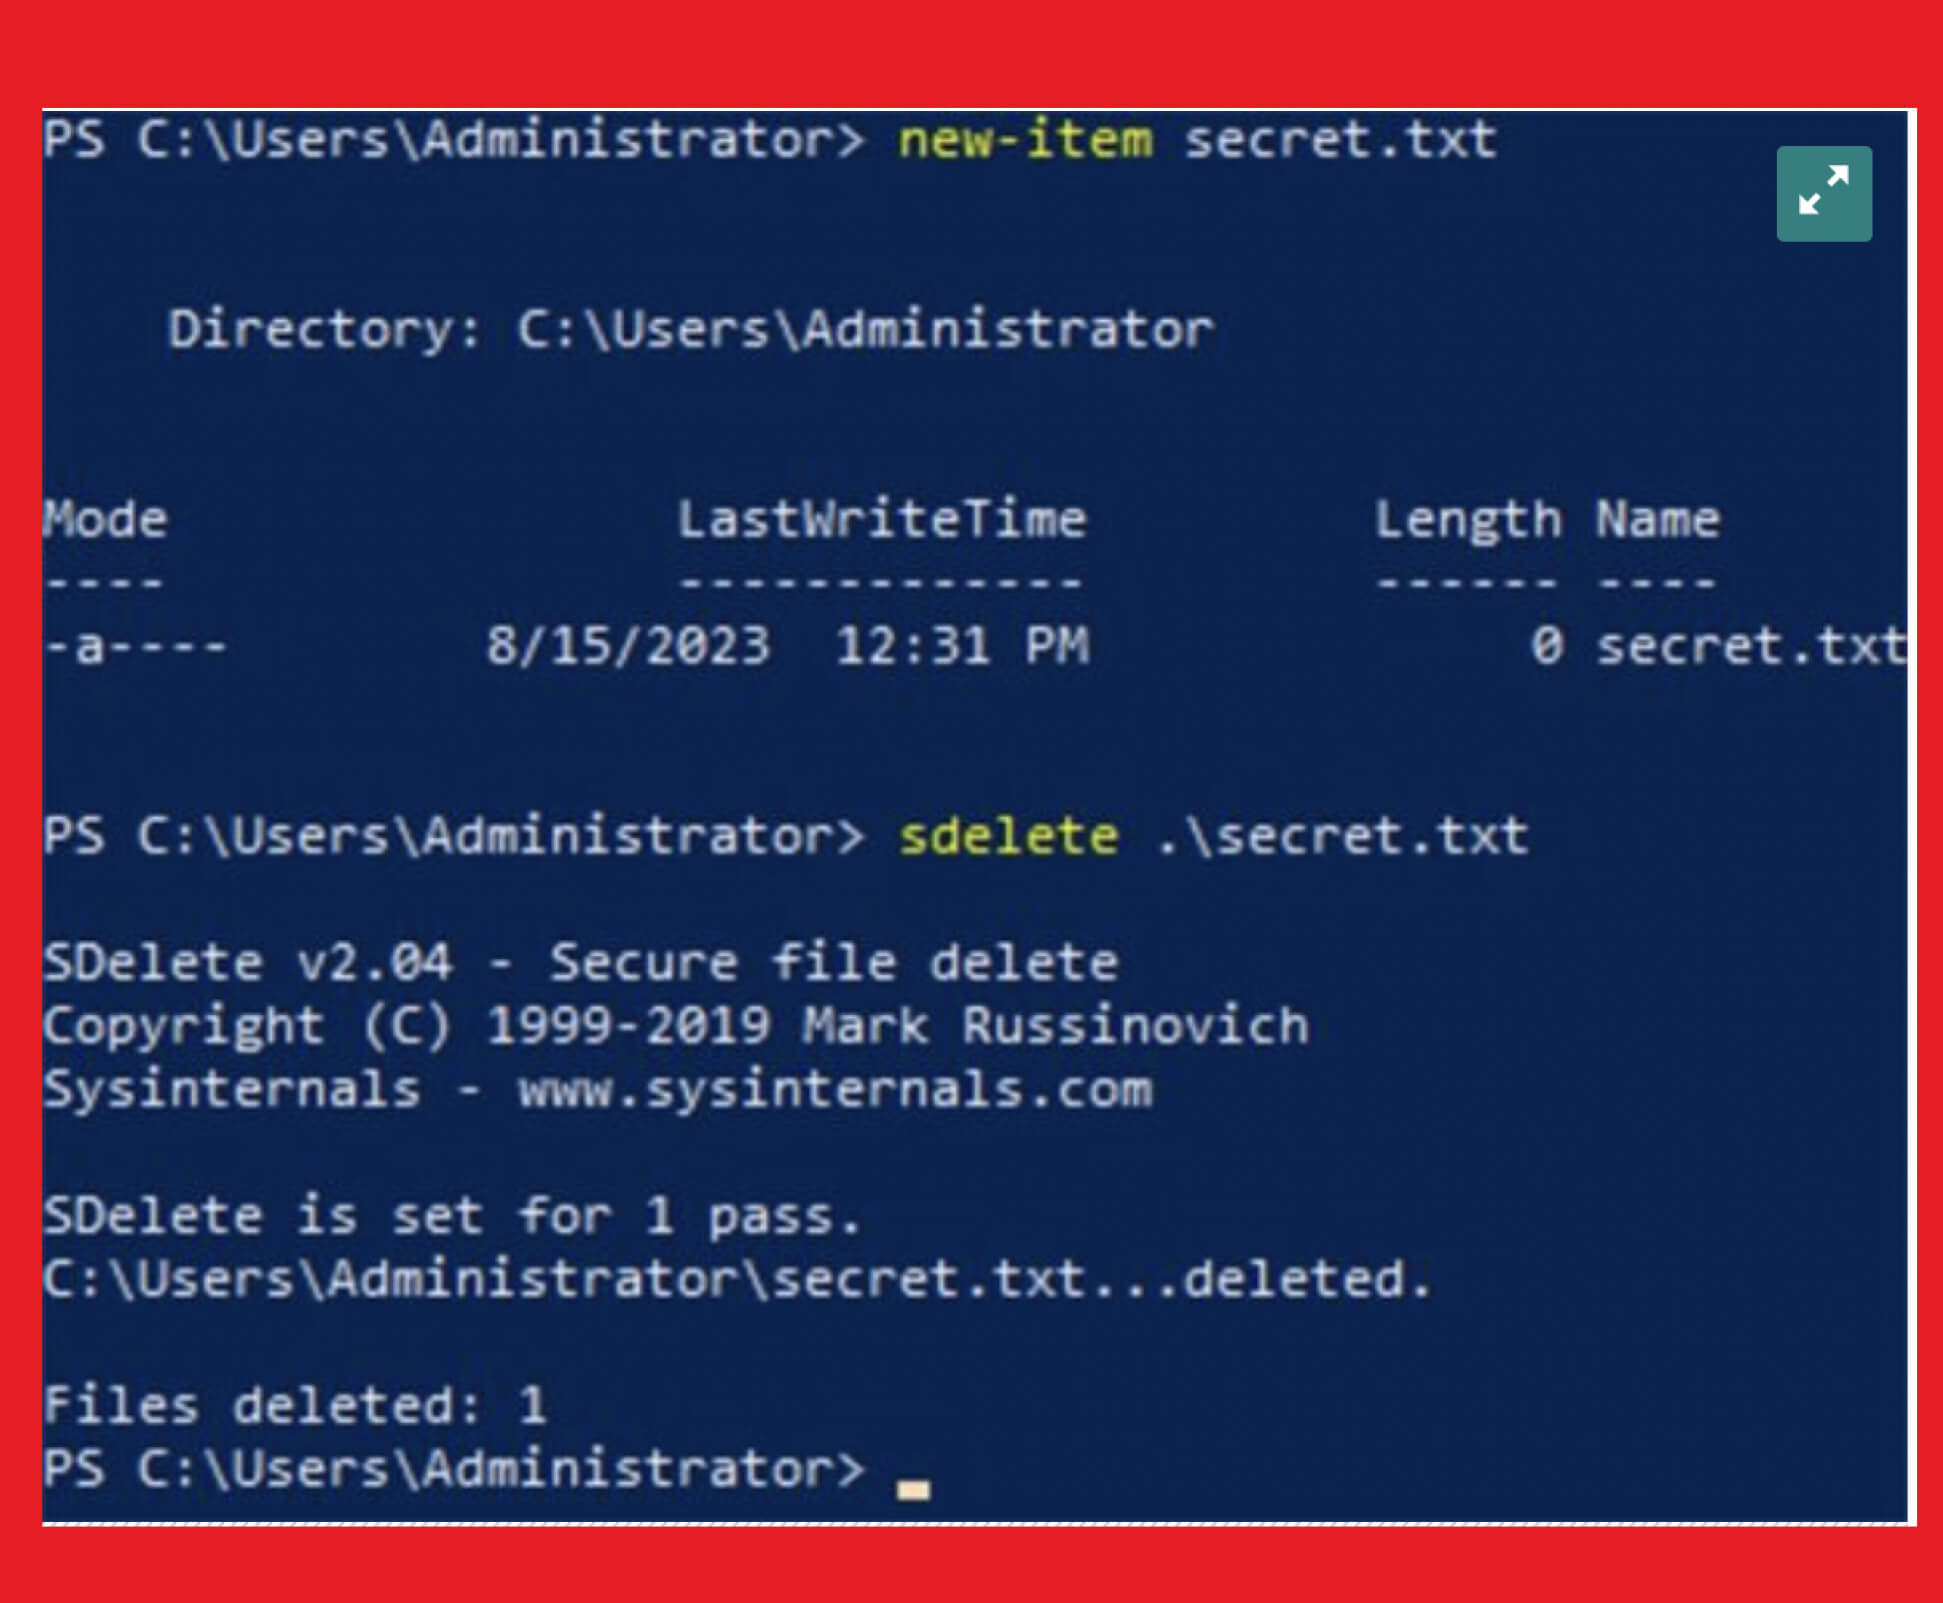Click the expand fullscreen icon

tap(1824, 194)
